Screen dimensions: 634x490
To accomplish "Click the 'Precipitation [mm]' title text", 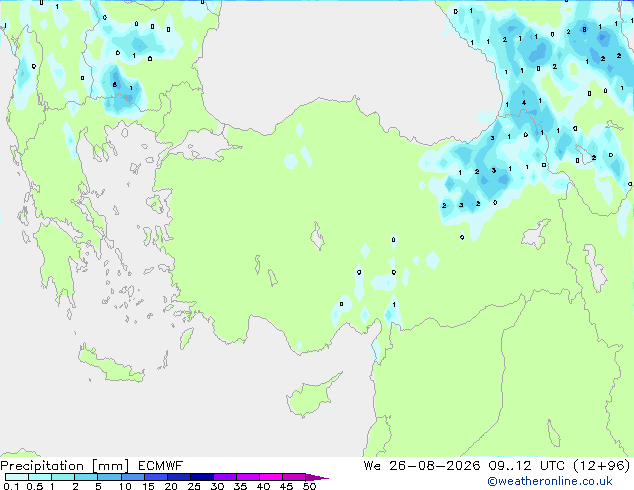I will (64, 466).
